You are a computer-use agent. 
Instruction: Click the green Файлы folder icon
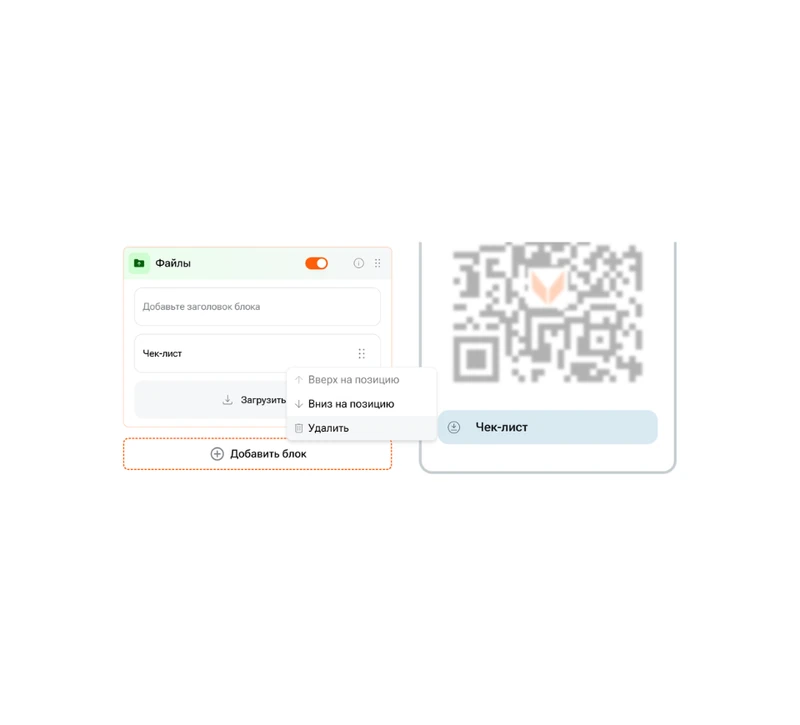tap(139, 263)
